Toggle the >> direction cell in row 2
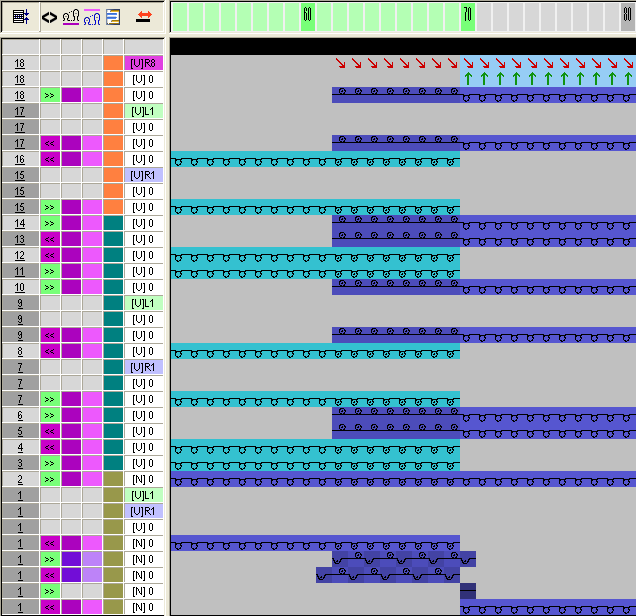Viewport: 636px width, 616px height. (x=50, y=479)
